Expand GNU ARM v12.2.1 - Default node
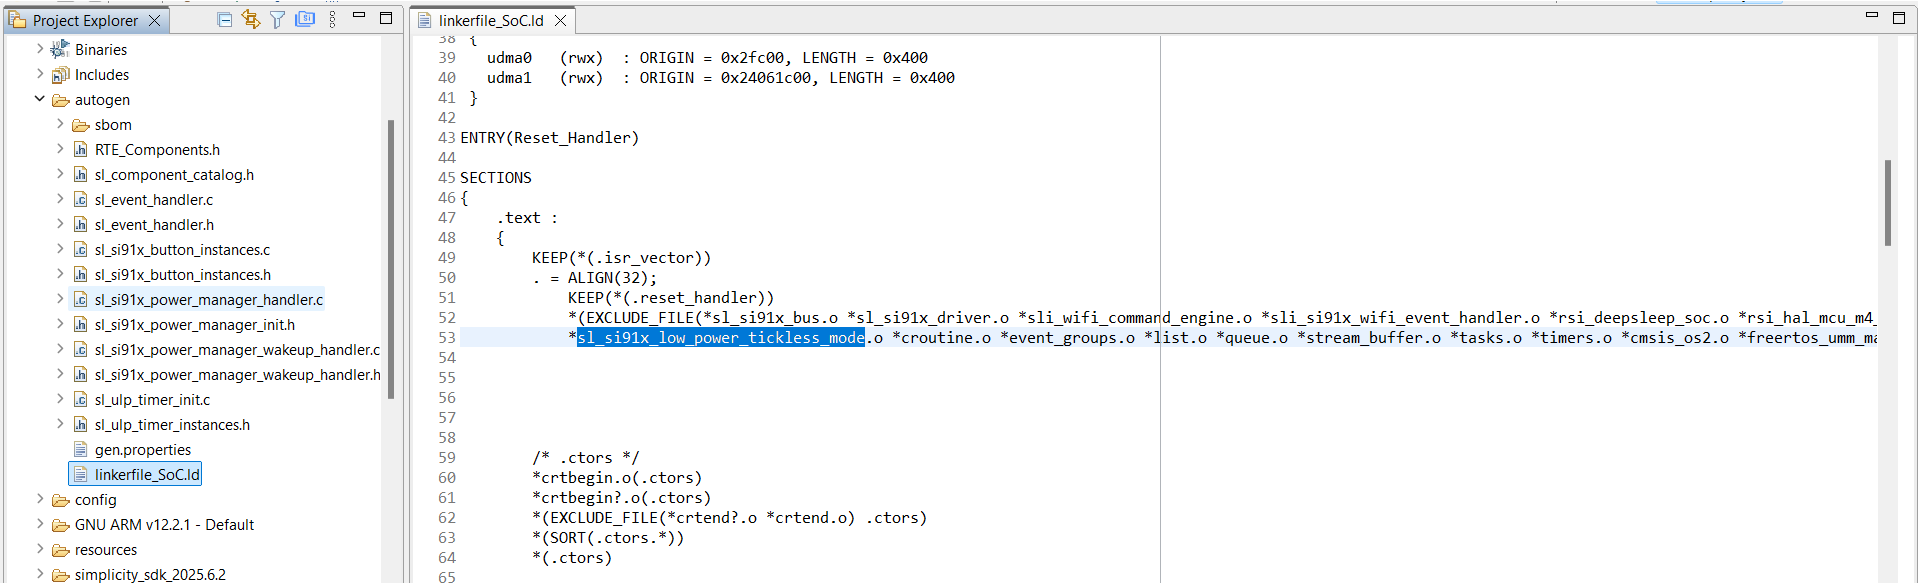Viewport: 1918px width, 583px height. click(x=40, y=524)
